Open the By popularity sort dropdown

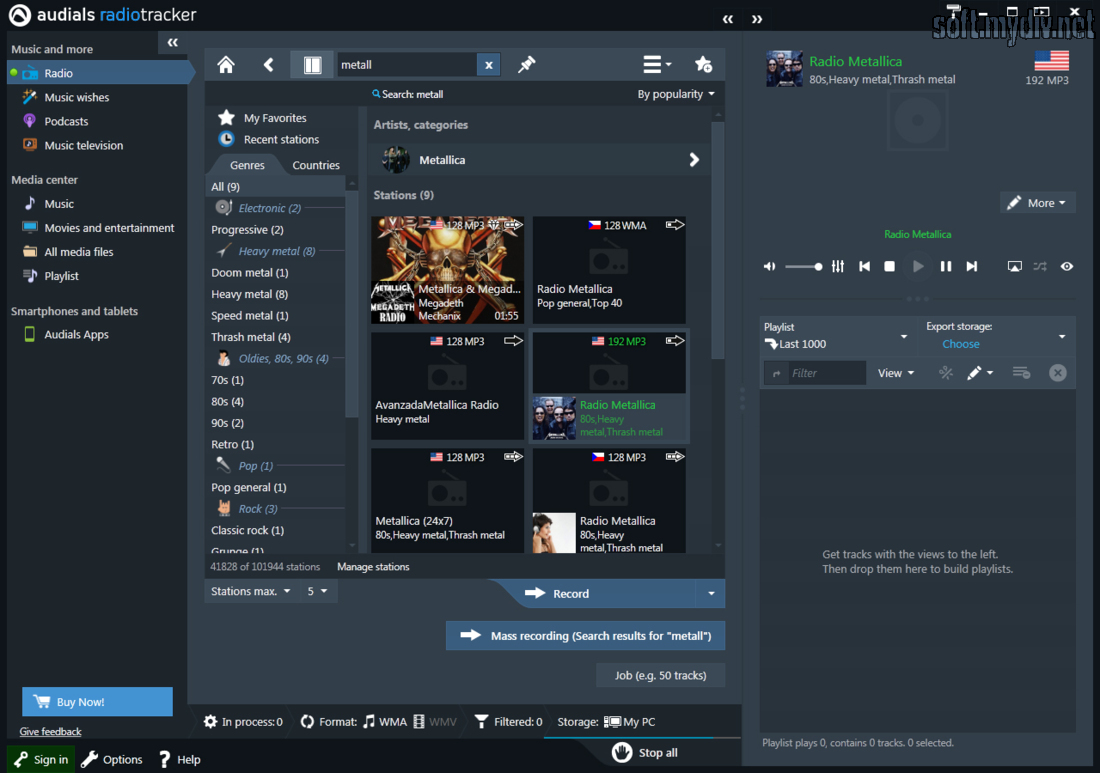pyautogui.click(x=676, y=94)
